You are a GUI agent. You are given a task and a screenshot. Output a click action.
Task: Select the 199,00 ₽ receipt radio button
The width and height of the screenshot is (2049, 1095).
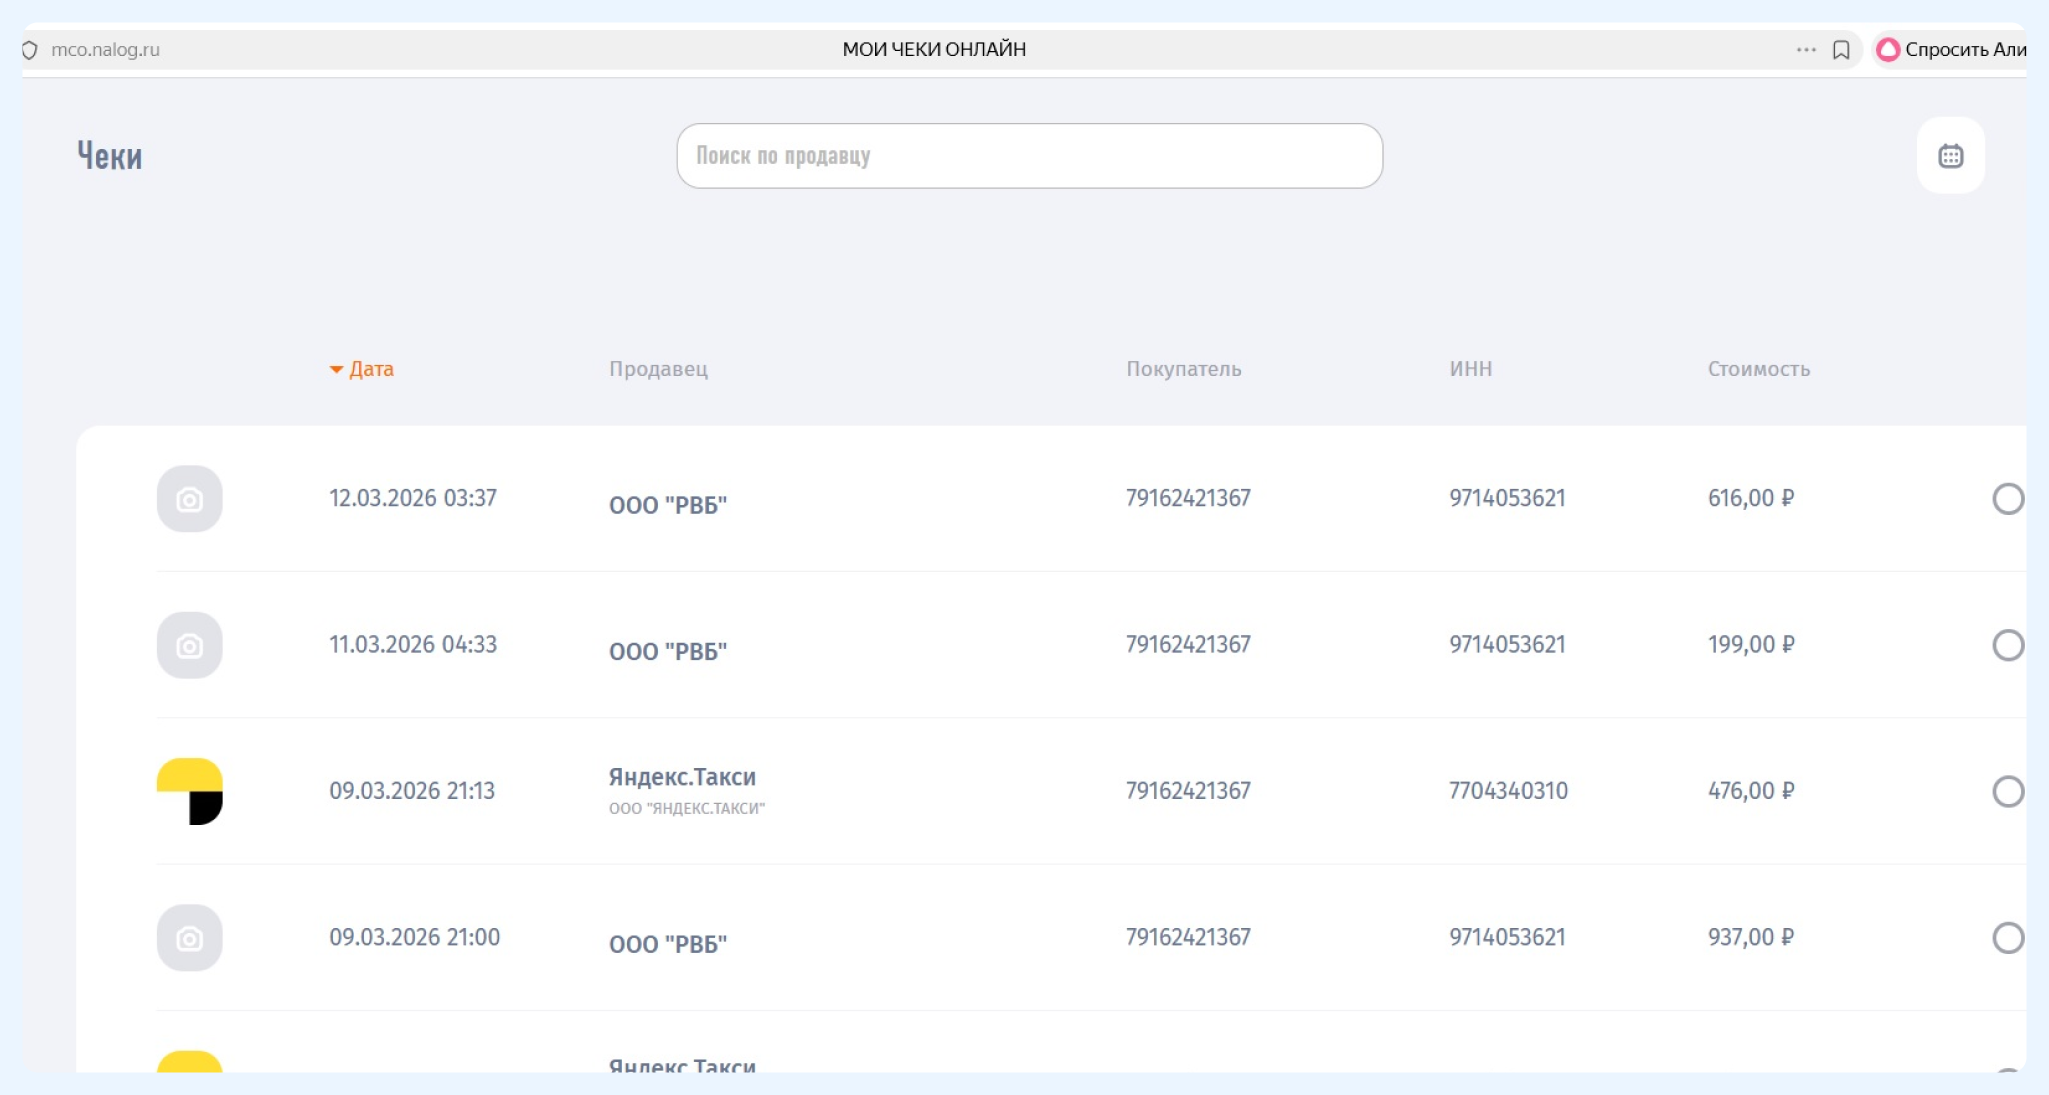pyautogui.click(x=2007, y=645)
